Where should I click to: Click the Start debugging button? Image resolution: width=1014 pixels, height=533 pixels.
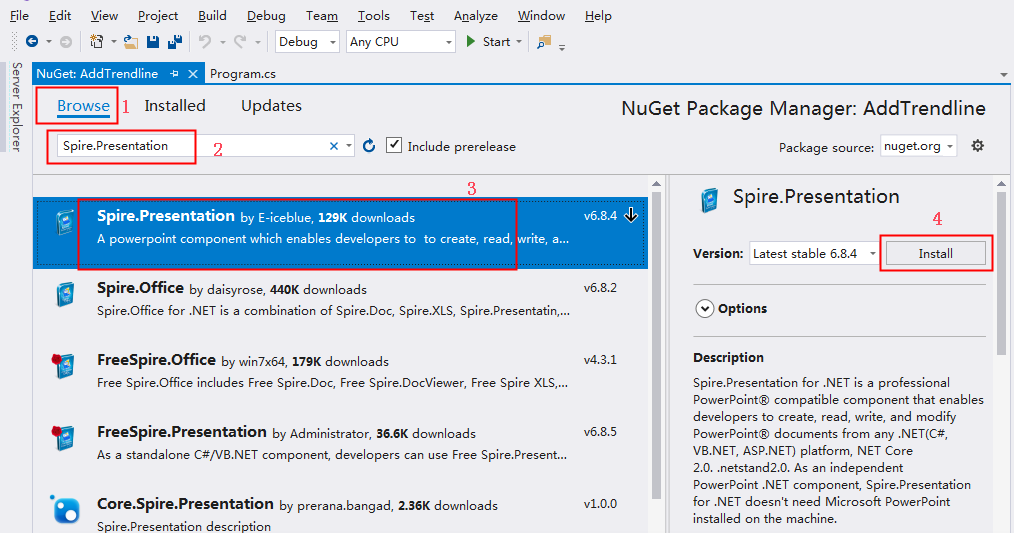click(489, 42)
